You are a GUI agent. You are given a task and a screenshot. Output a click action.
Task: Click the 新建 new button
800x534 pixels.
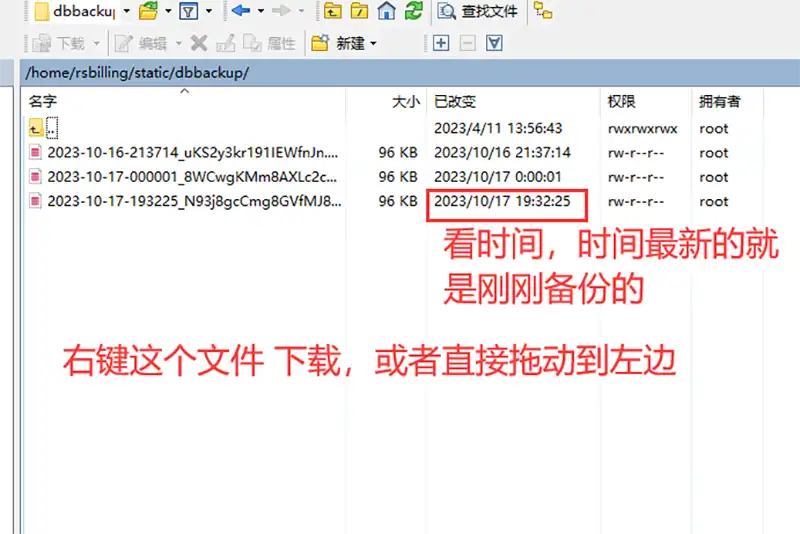pyautogui.click(x=338, y=43)
